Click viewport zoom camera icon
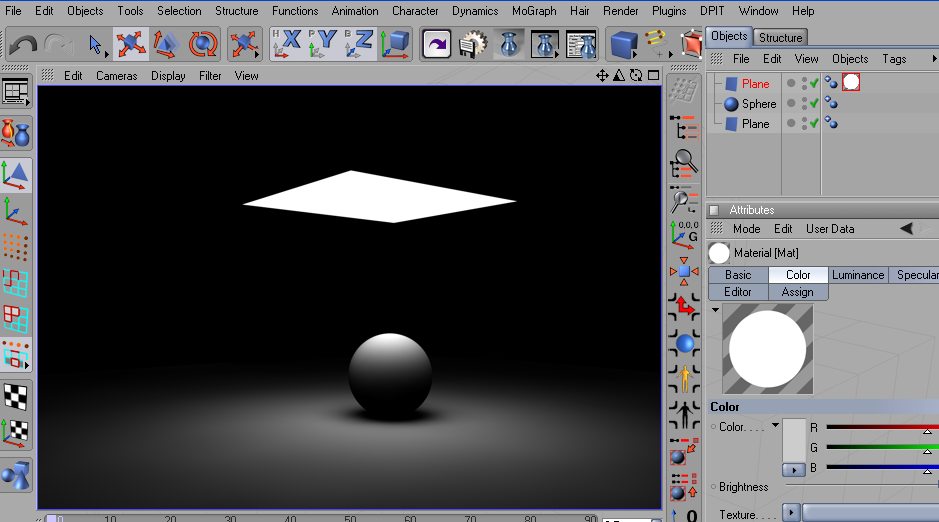 (x=619, y=75)
